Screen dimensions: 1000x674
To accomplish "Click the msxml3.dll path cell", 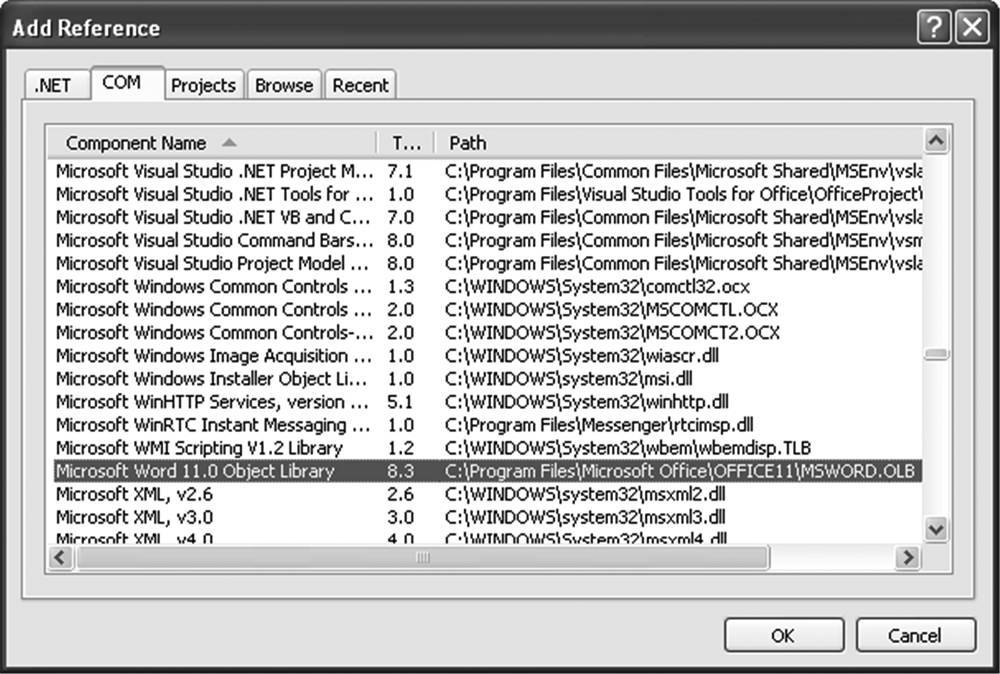I will point(585,517).
